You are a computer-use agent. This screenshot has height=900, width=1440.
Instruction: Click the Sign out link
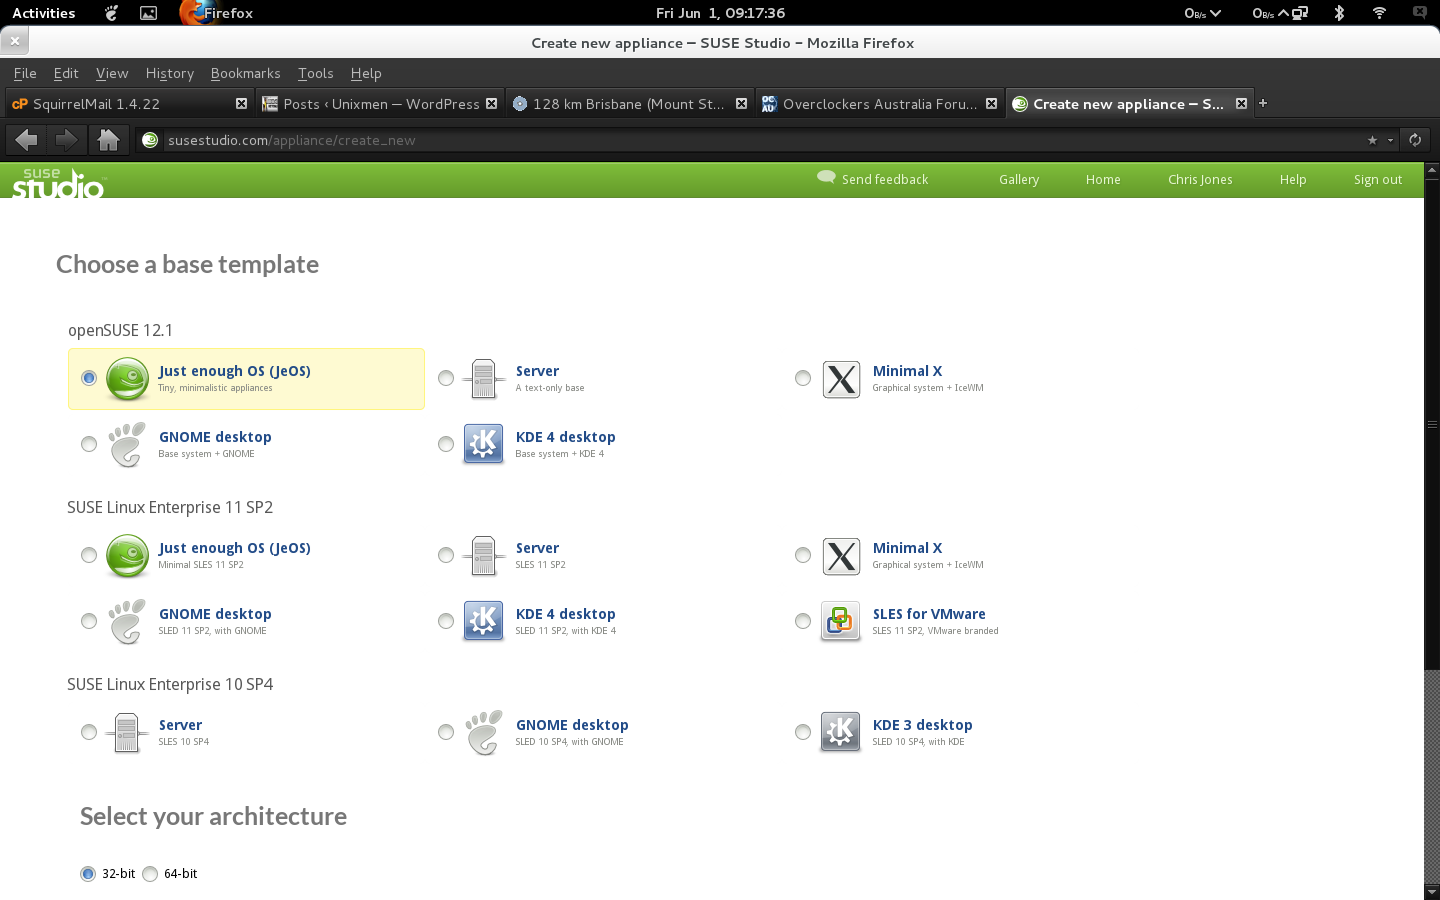(1378, 180)
